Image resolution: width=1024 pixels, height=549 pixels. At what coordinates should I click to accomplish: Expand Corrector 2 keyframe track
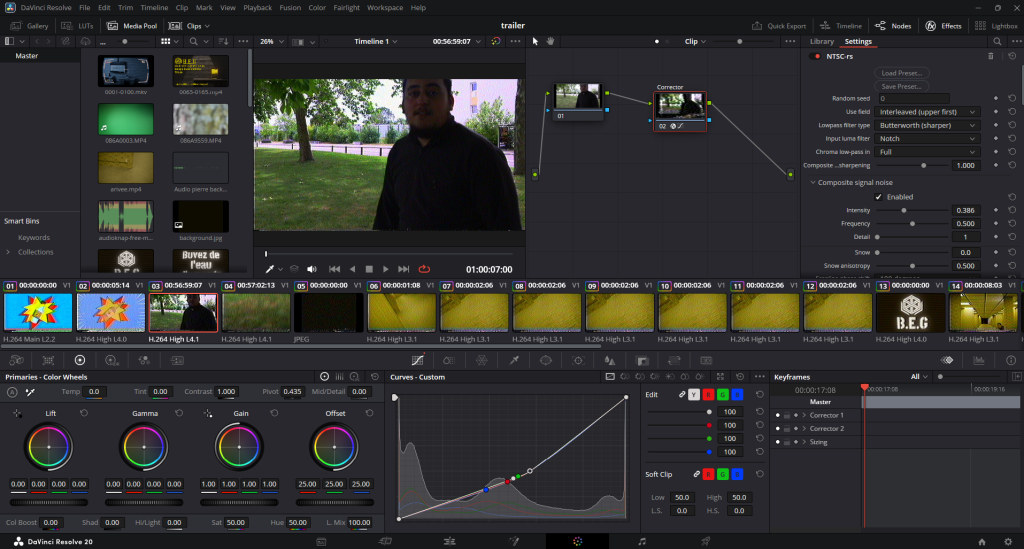805,429
